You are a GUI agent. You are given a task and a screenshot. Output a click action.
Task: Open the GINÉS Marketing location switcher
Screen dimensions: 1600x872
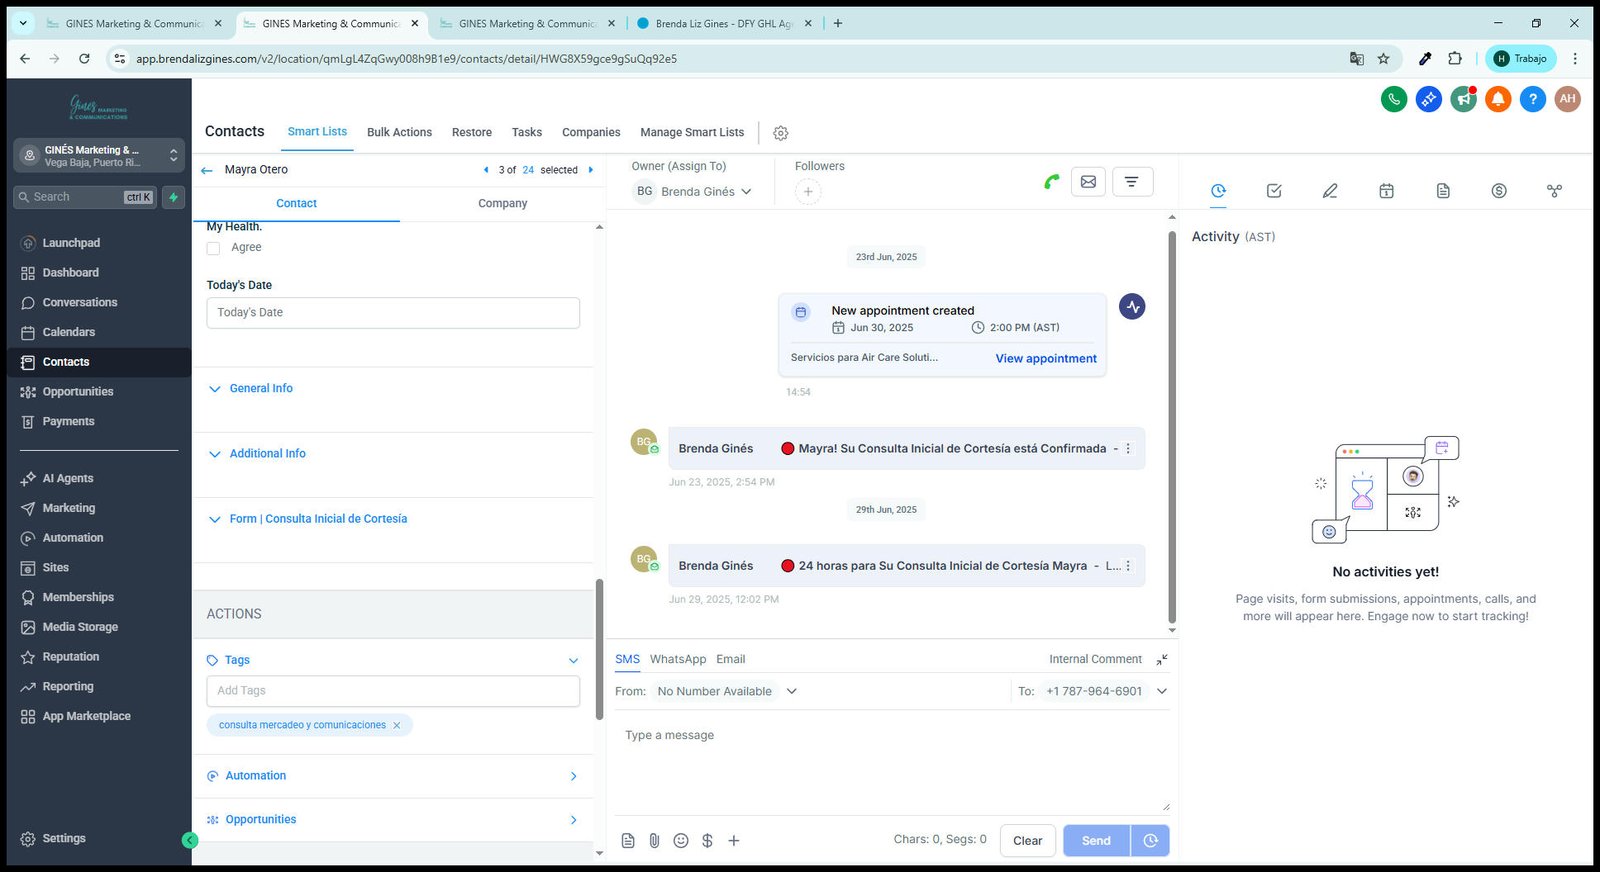(99, 155)
